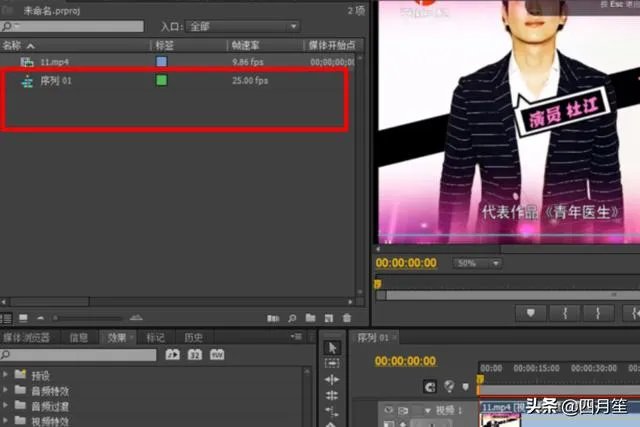Switch to 标记 tab
The image size is (640, 427).
tap(155, 338)
